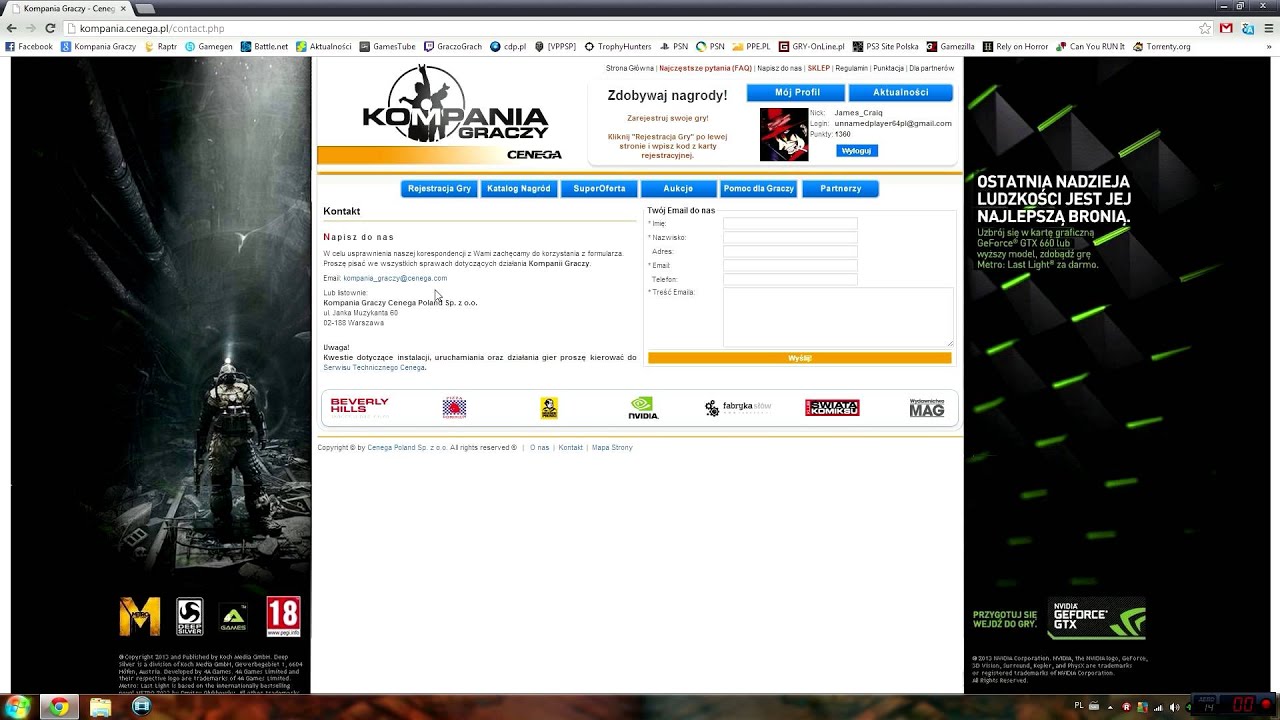Open the TrophyHunters bookmark
The height and width of the screenshot is (720, 1280).
coord(618,47)
